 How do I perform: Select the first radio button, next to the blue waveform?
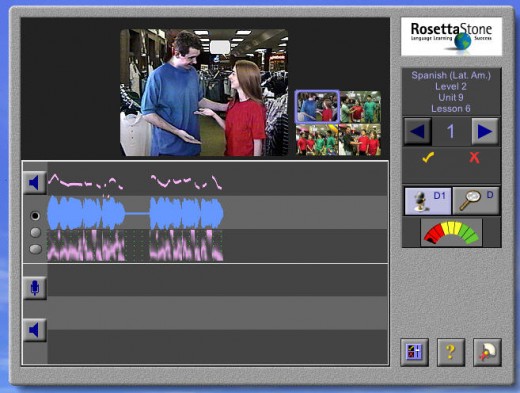coord(35,216)
